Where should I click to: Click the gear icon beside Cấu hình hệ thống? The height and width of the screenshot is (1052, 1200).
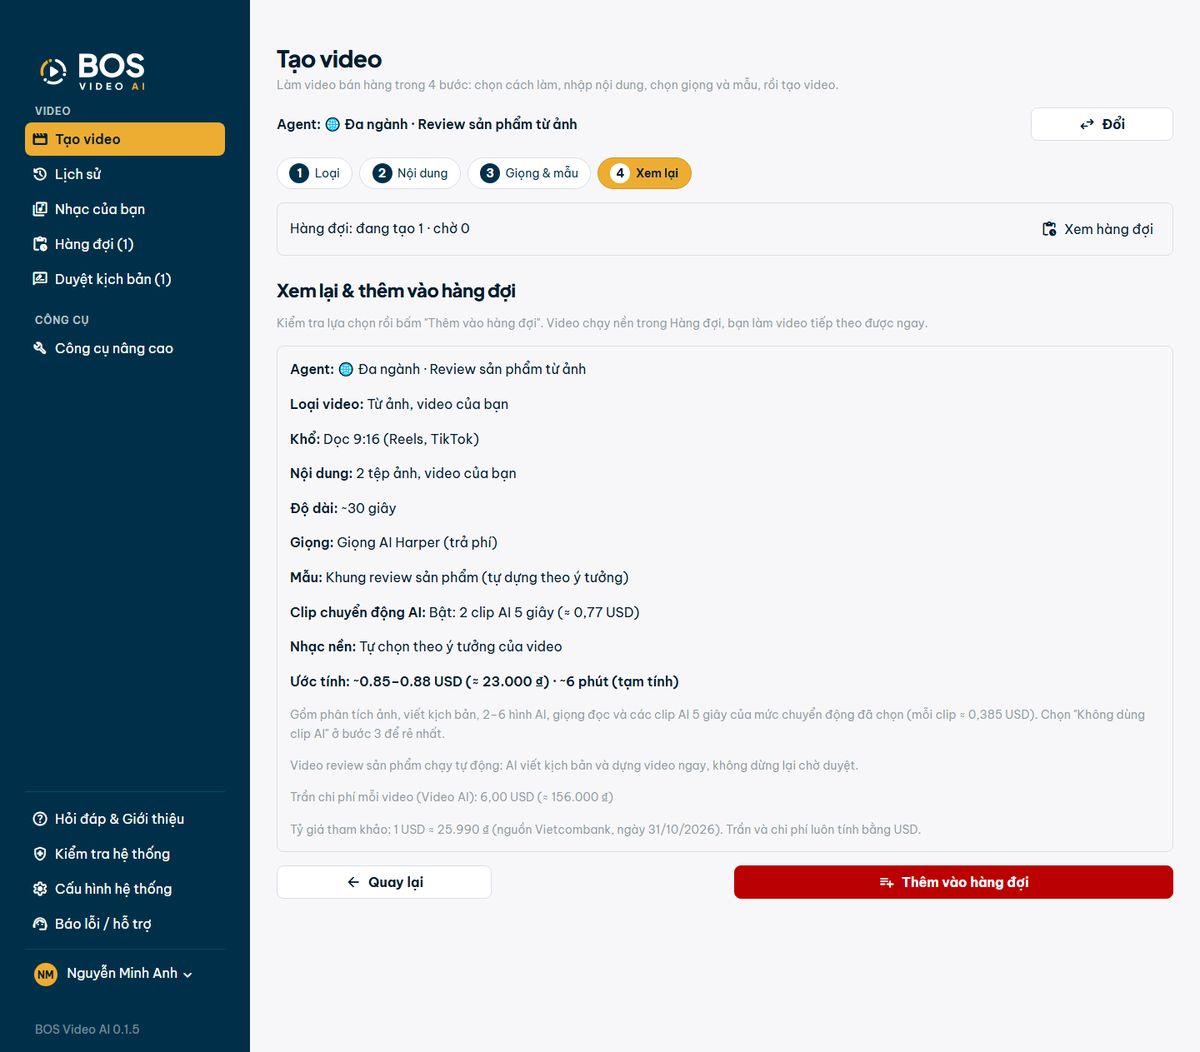[x=40, y=889]
